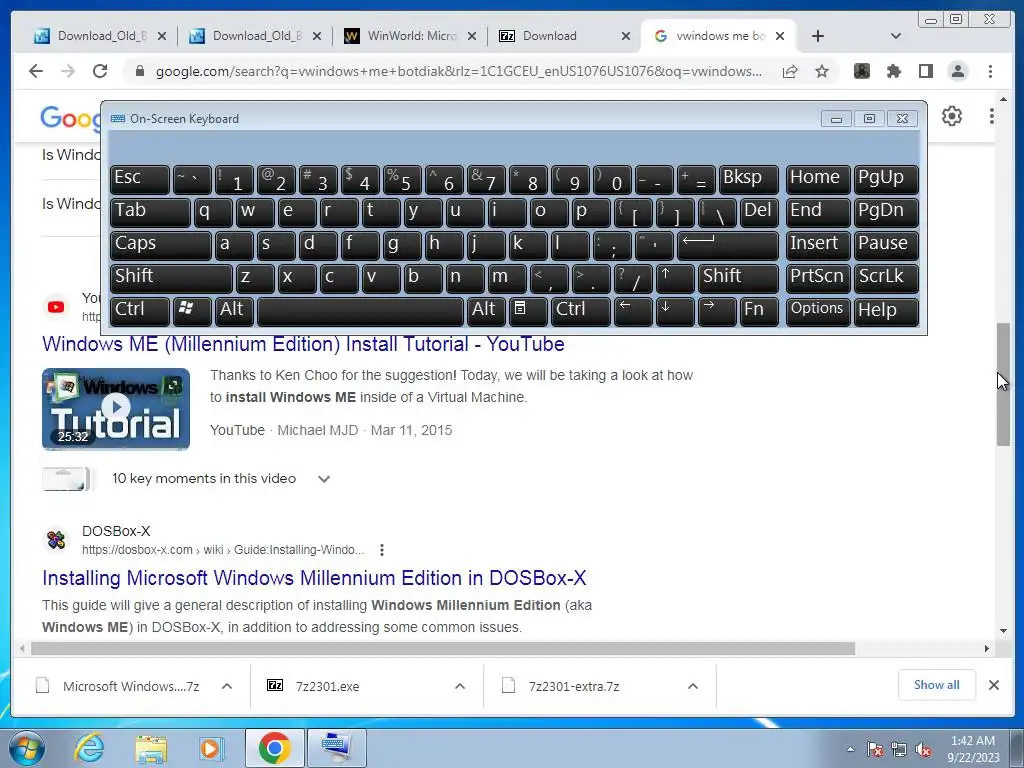Bookmark this page with the star icon

coord(822,71)
